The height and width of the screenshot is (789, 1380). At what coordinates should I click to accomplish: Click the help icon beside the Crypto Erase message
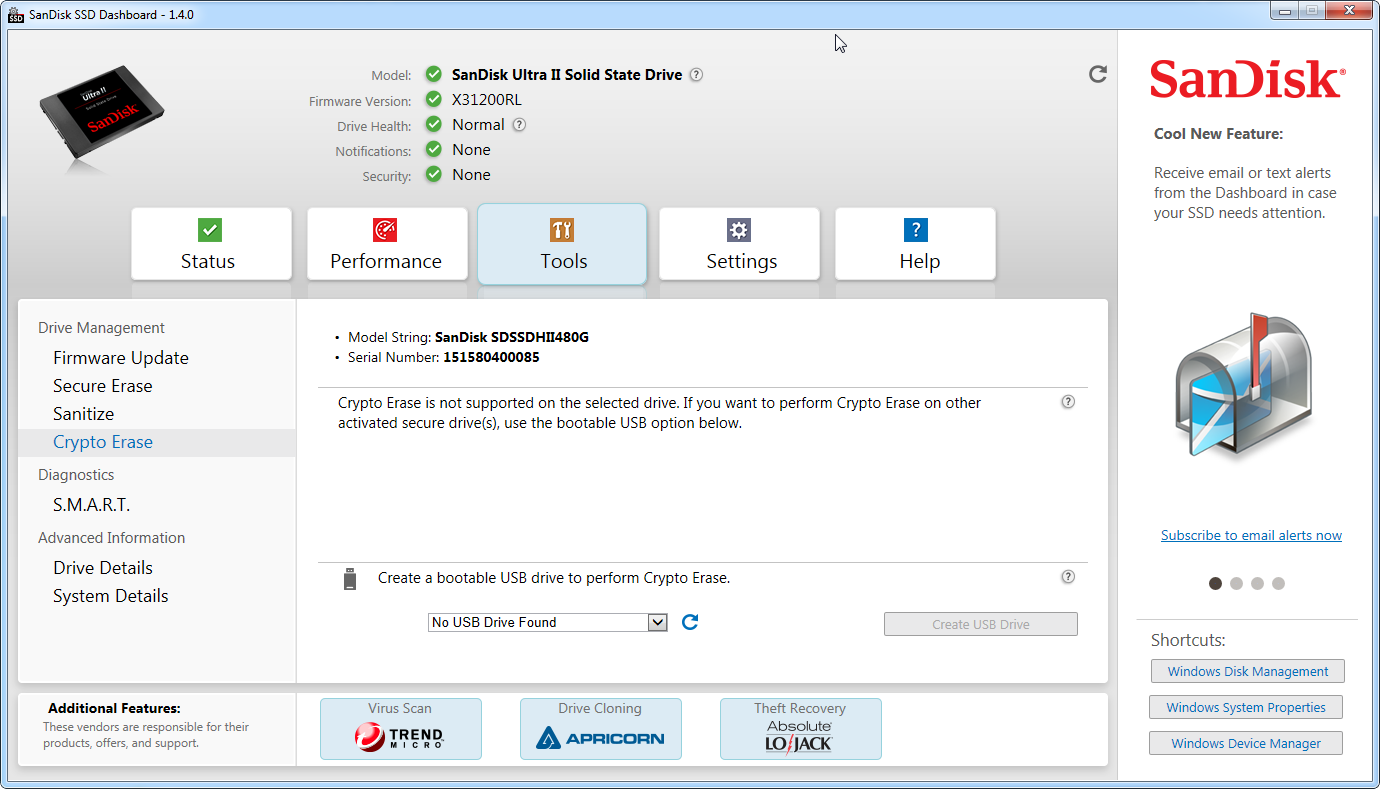pos(1068,402)
